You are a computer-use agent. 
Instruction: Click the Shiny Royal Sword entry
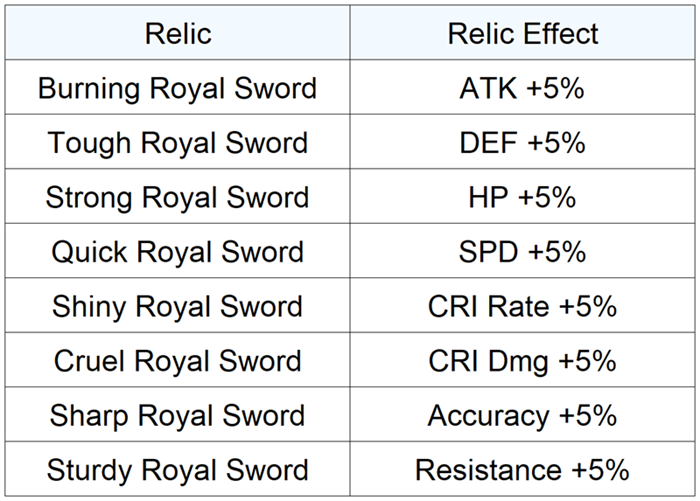click(178, 306)
